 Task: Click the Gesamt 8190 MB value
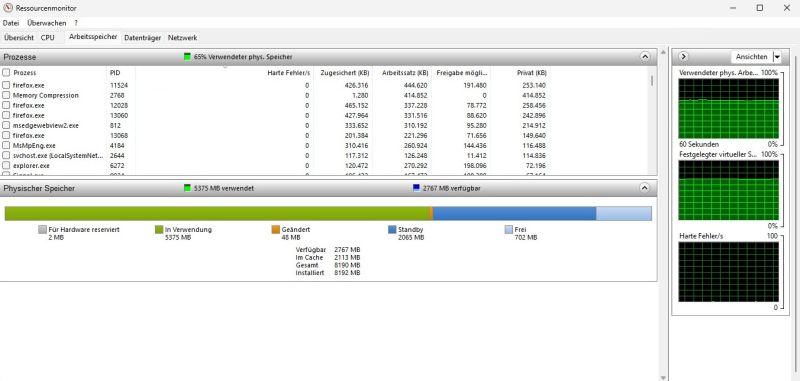[x=347, y=265]
